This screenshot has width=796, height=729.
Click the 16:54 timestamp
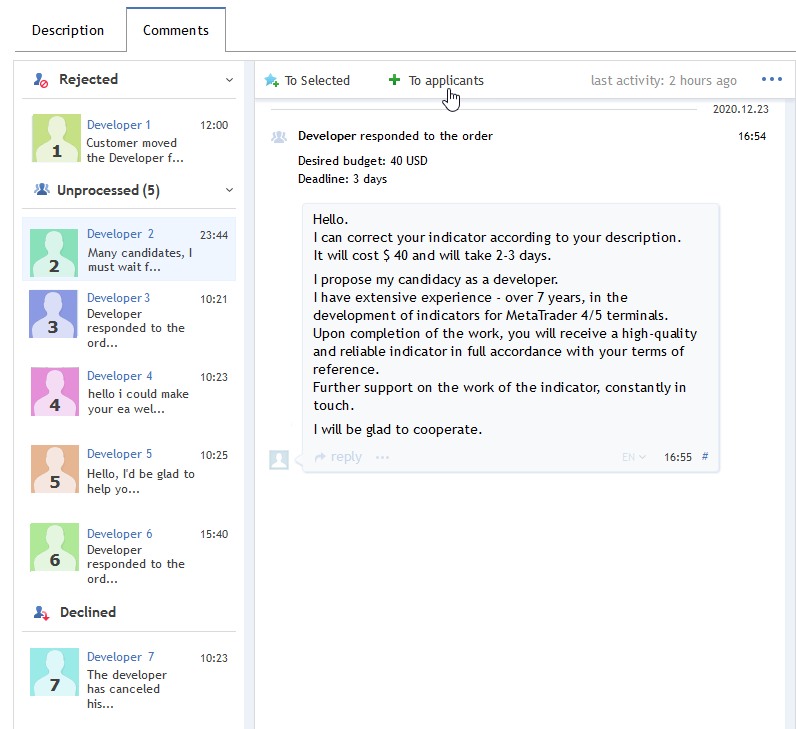[x=752, y=136]
